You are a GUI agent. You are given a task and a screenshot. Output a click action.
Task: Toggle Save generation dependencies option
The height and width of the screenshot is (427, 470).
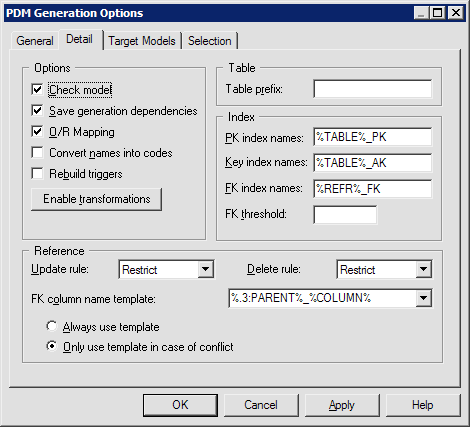click(x=37, y=110)
